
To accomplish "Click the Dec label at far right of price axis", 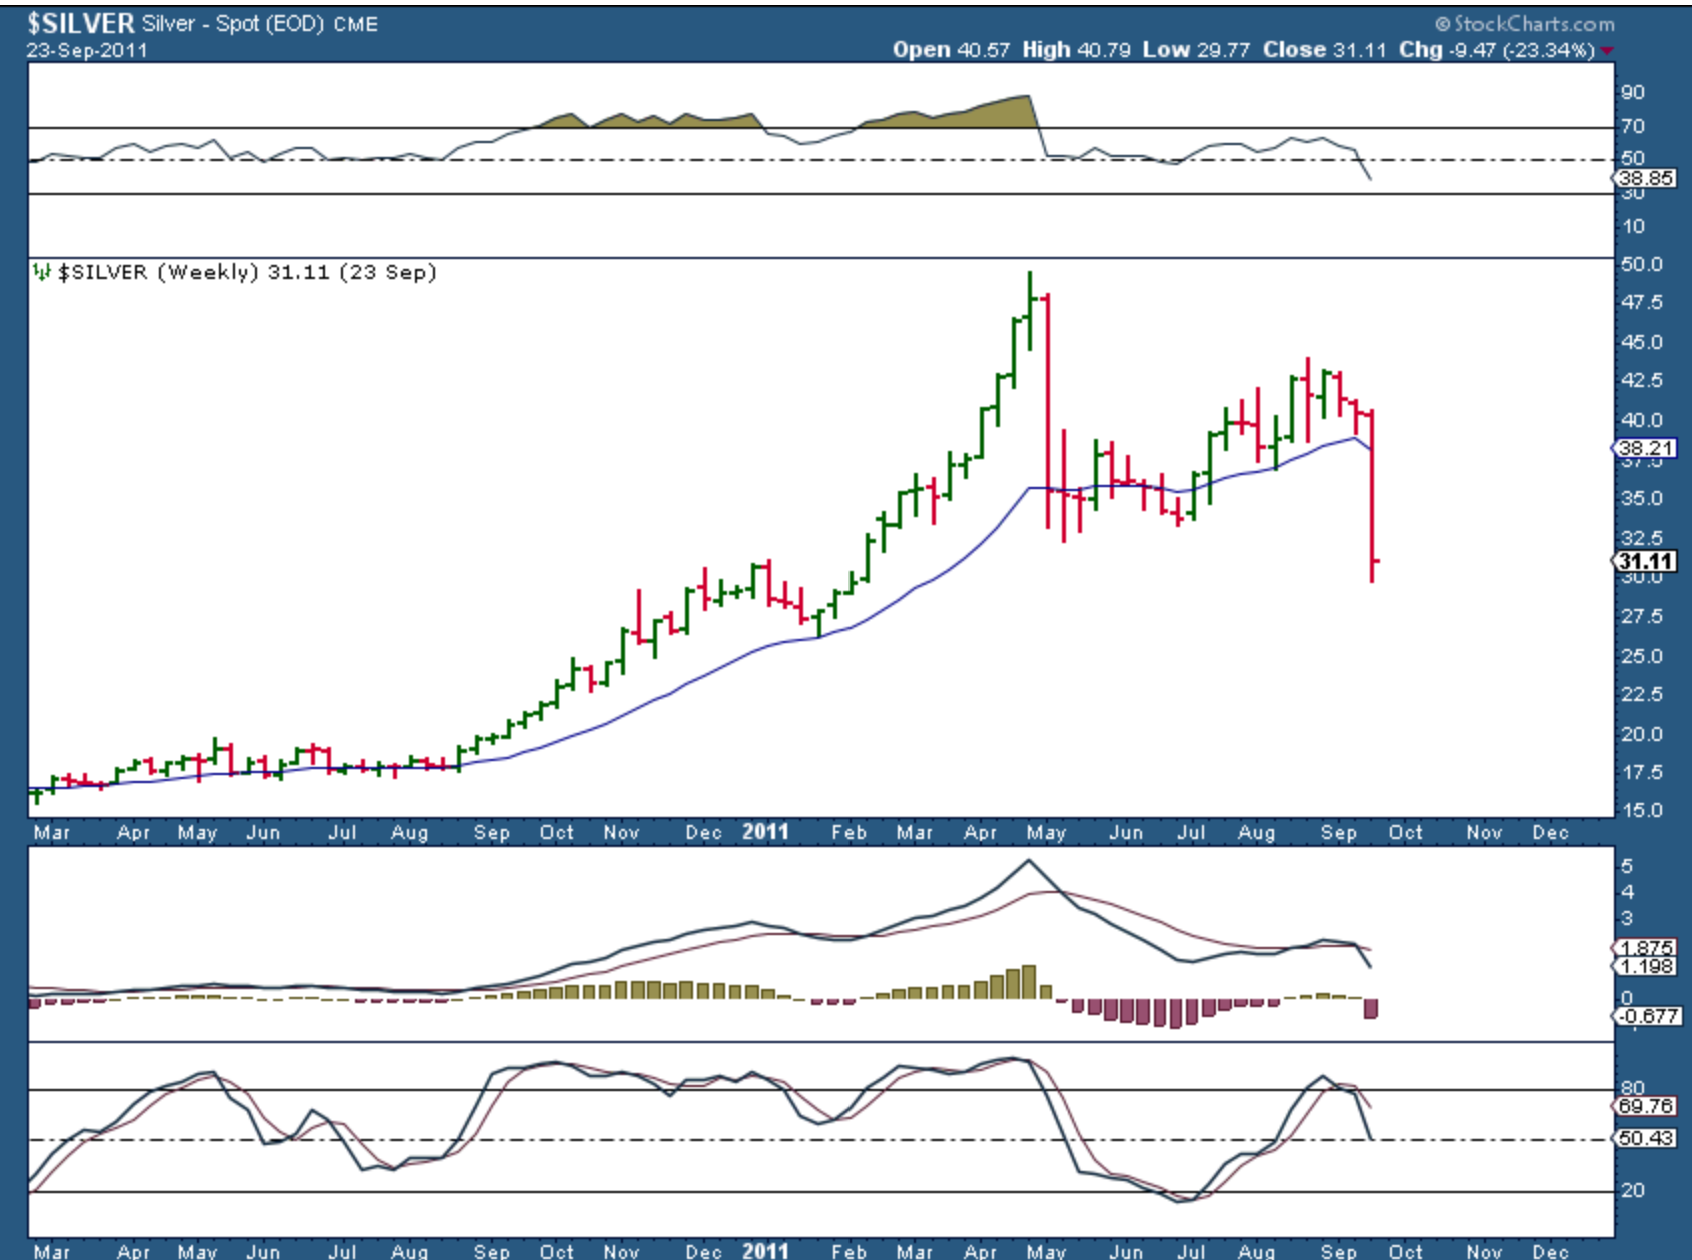I will [1550, 832].
